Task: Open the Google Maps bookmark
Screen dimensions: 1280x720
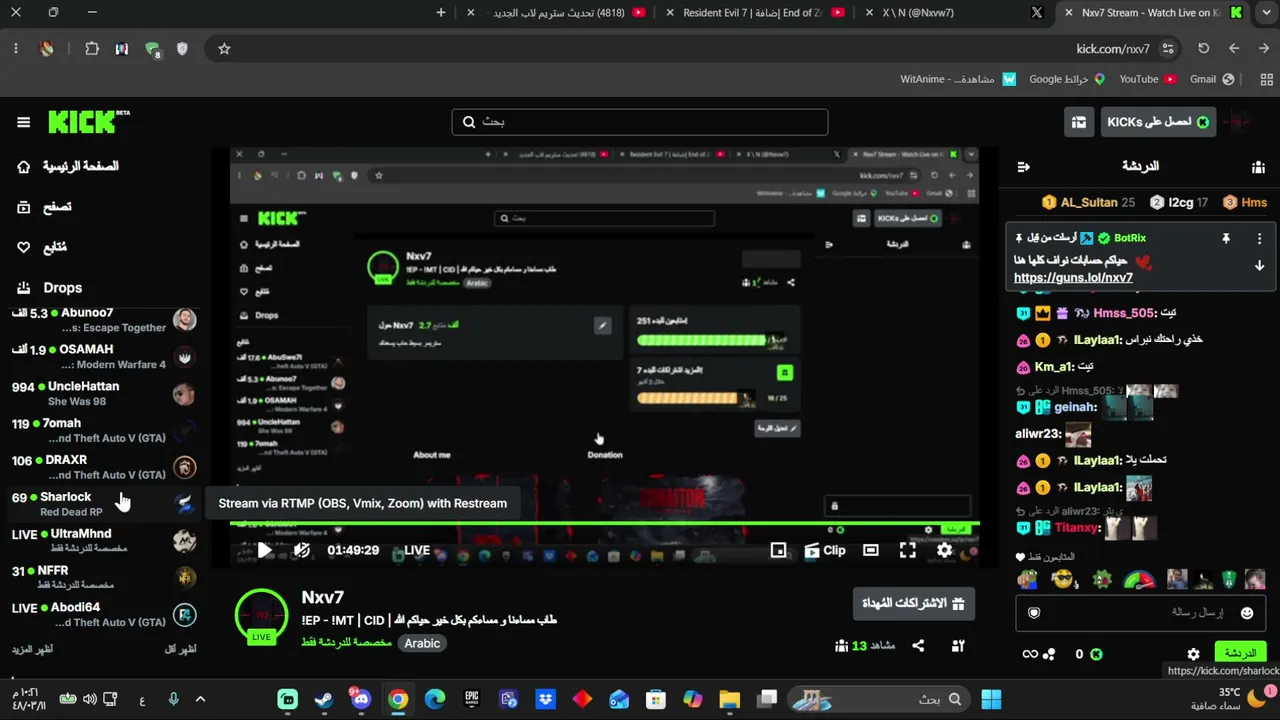Action: (1067, 79)
